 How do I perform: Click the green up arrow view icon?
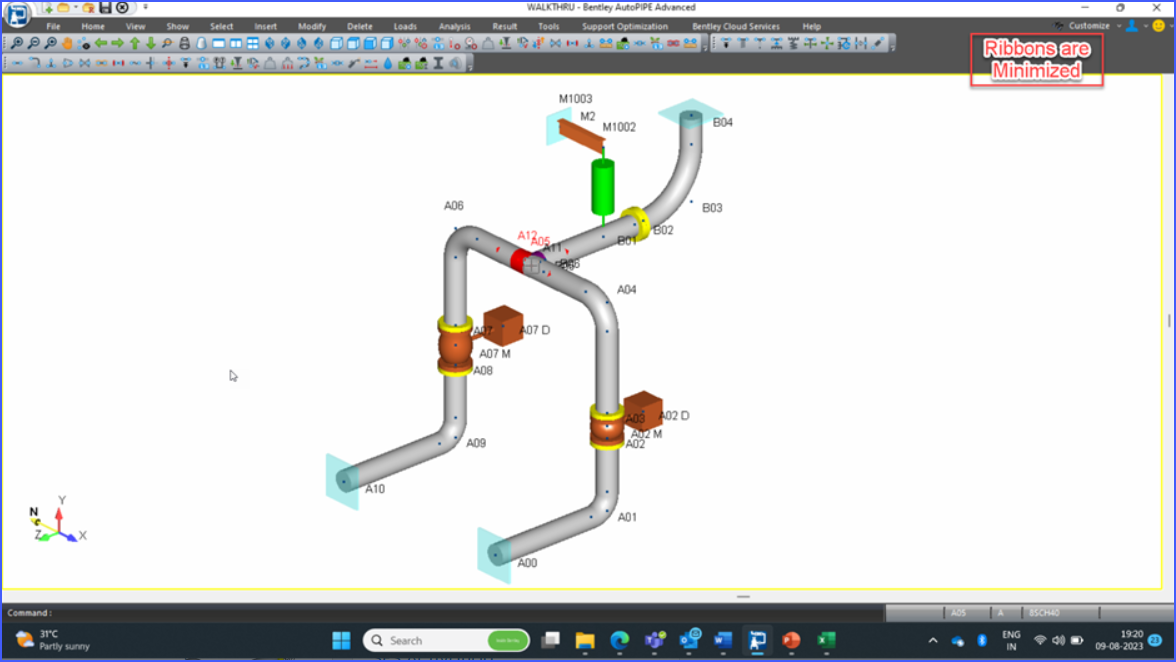(x=135, y=43)
